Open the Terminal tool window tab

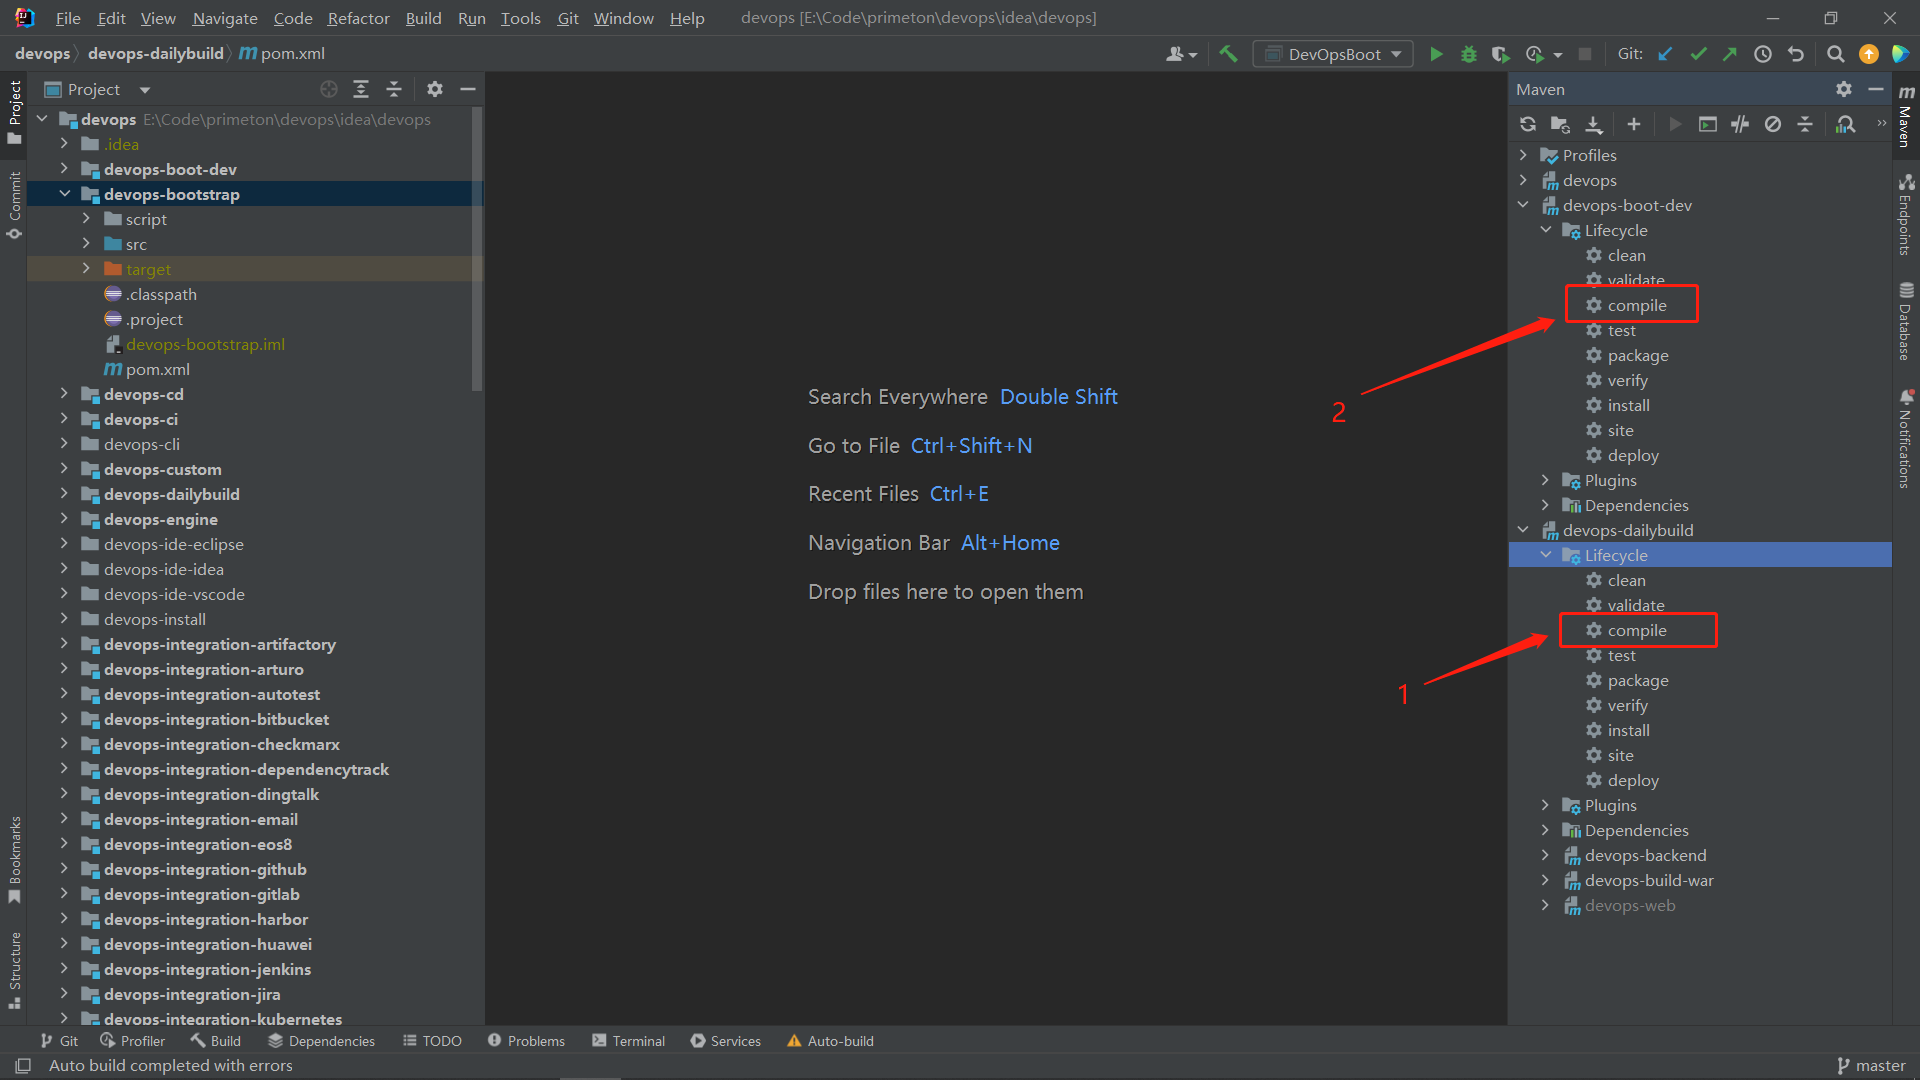(628, 1041)
